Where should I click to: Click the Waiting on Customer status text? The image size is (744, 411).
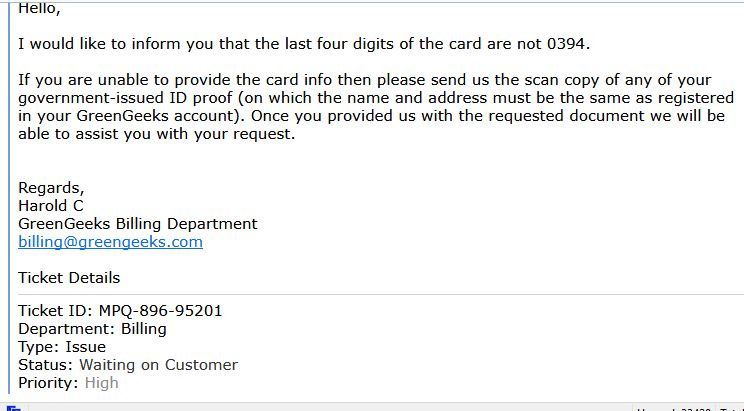tap(158, 365)
